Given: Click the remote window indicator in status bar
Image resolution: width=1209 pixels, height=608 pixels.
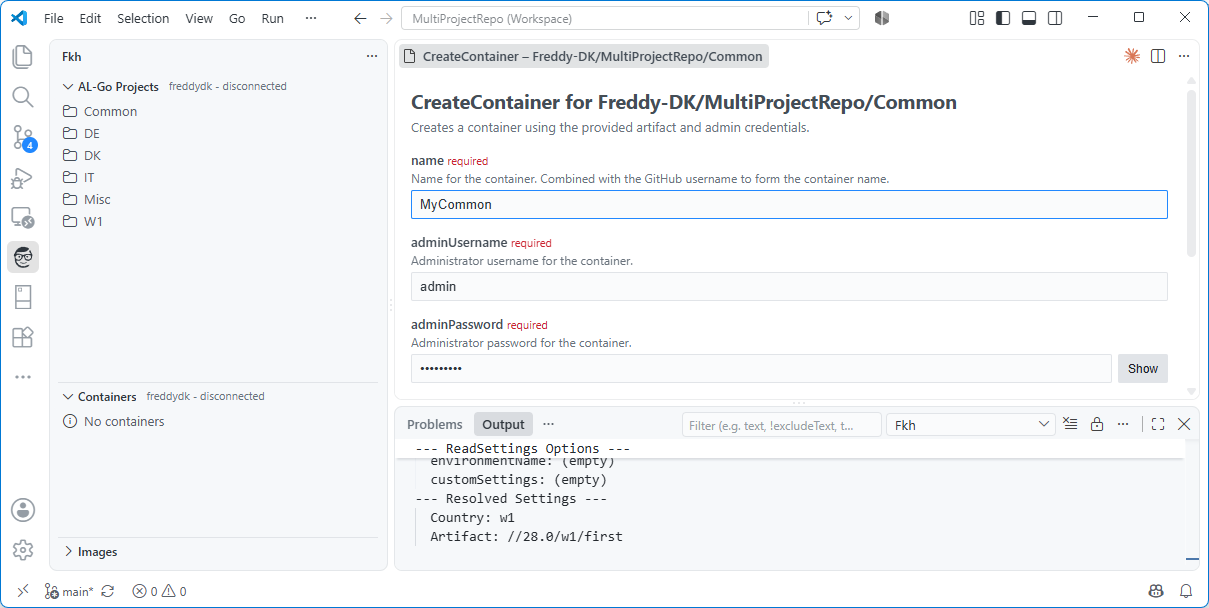Looking at the screenshot, I should click(23, 591).
